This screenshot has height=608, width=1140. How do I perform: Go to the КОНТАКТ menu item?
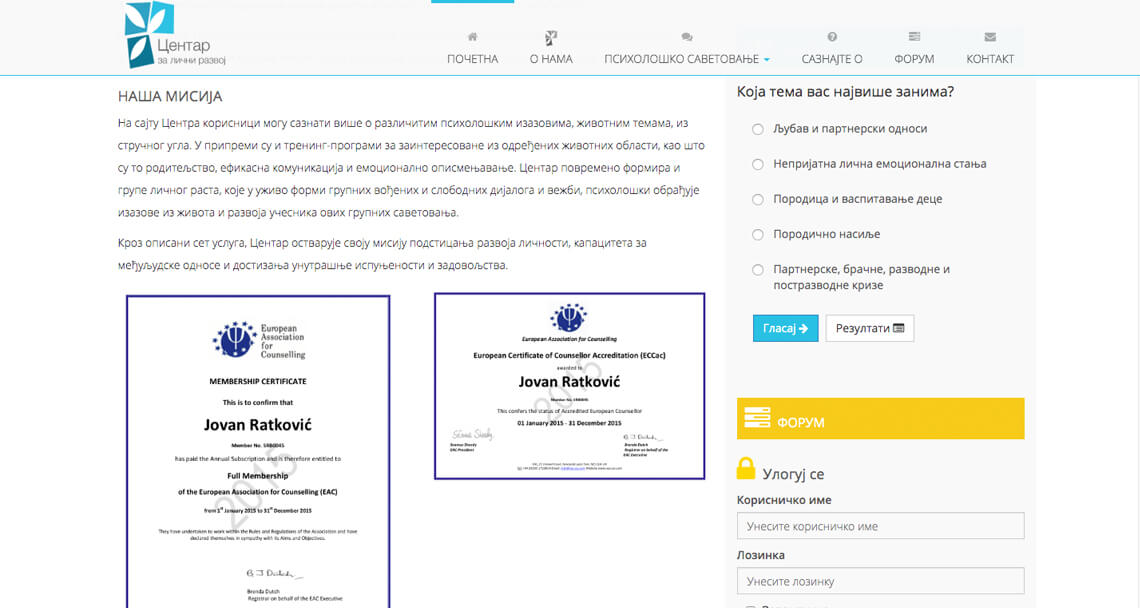pos(990,59)
